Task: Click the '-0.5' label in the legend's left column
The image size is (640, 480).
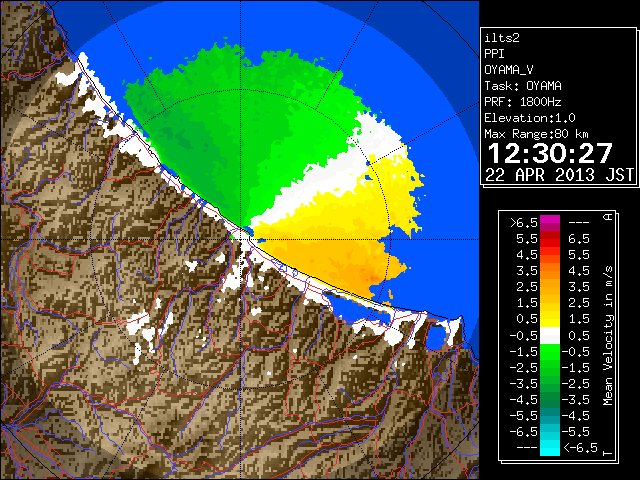Action: point(524,336)
